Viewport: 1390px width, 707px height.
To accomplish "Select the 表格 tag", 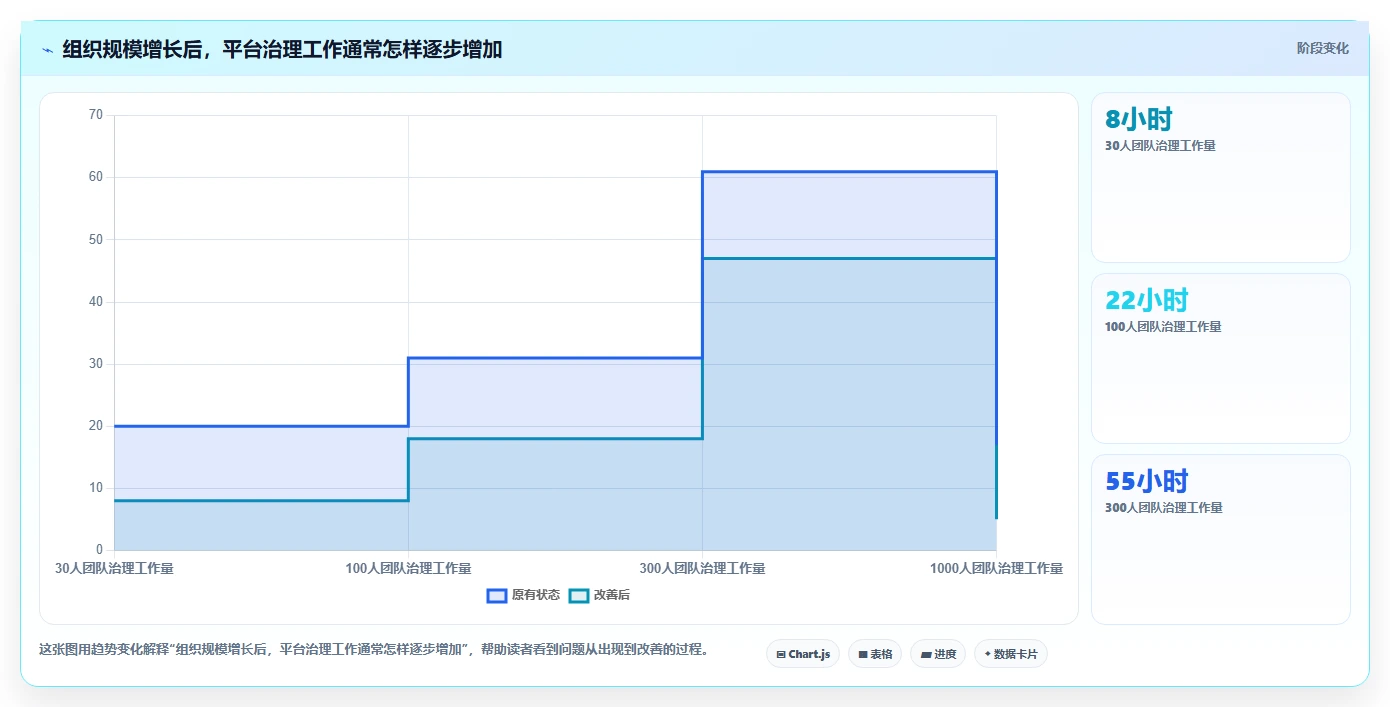I will (875, 654).
